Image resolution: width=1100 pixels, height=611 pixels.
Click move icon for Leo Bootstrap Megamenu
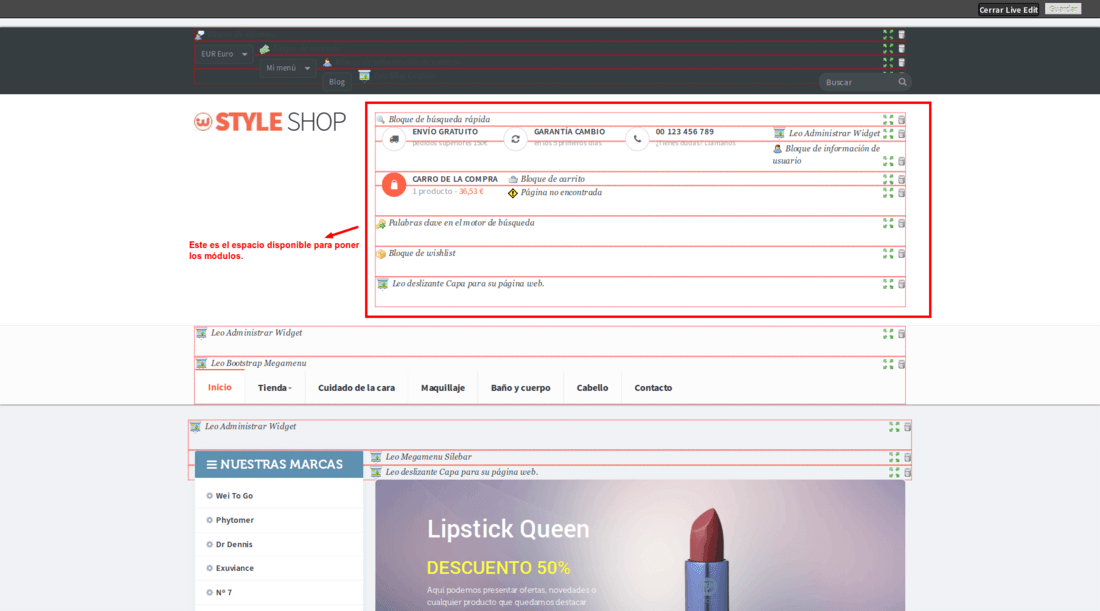click(x=888, y=364)
